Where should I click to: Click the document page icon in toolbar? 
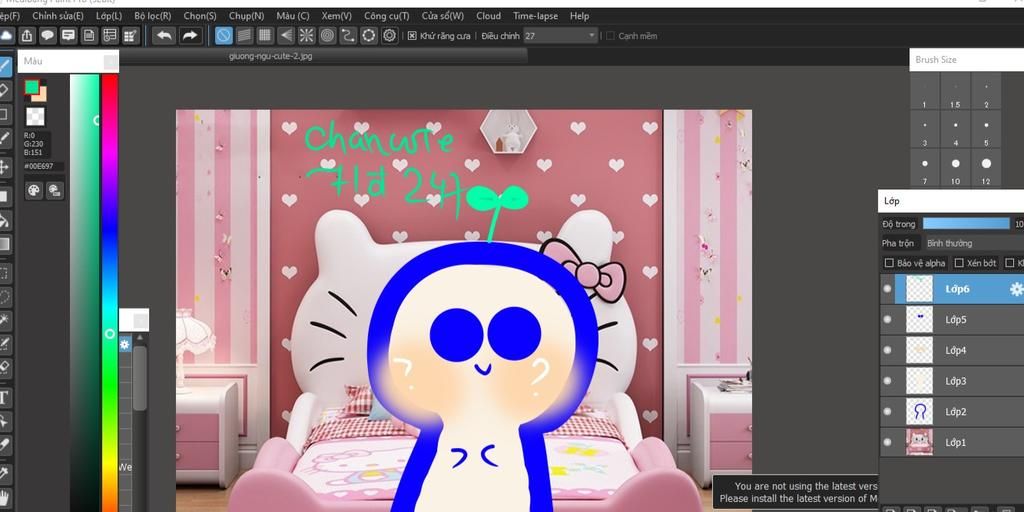coord(89,35)
